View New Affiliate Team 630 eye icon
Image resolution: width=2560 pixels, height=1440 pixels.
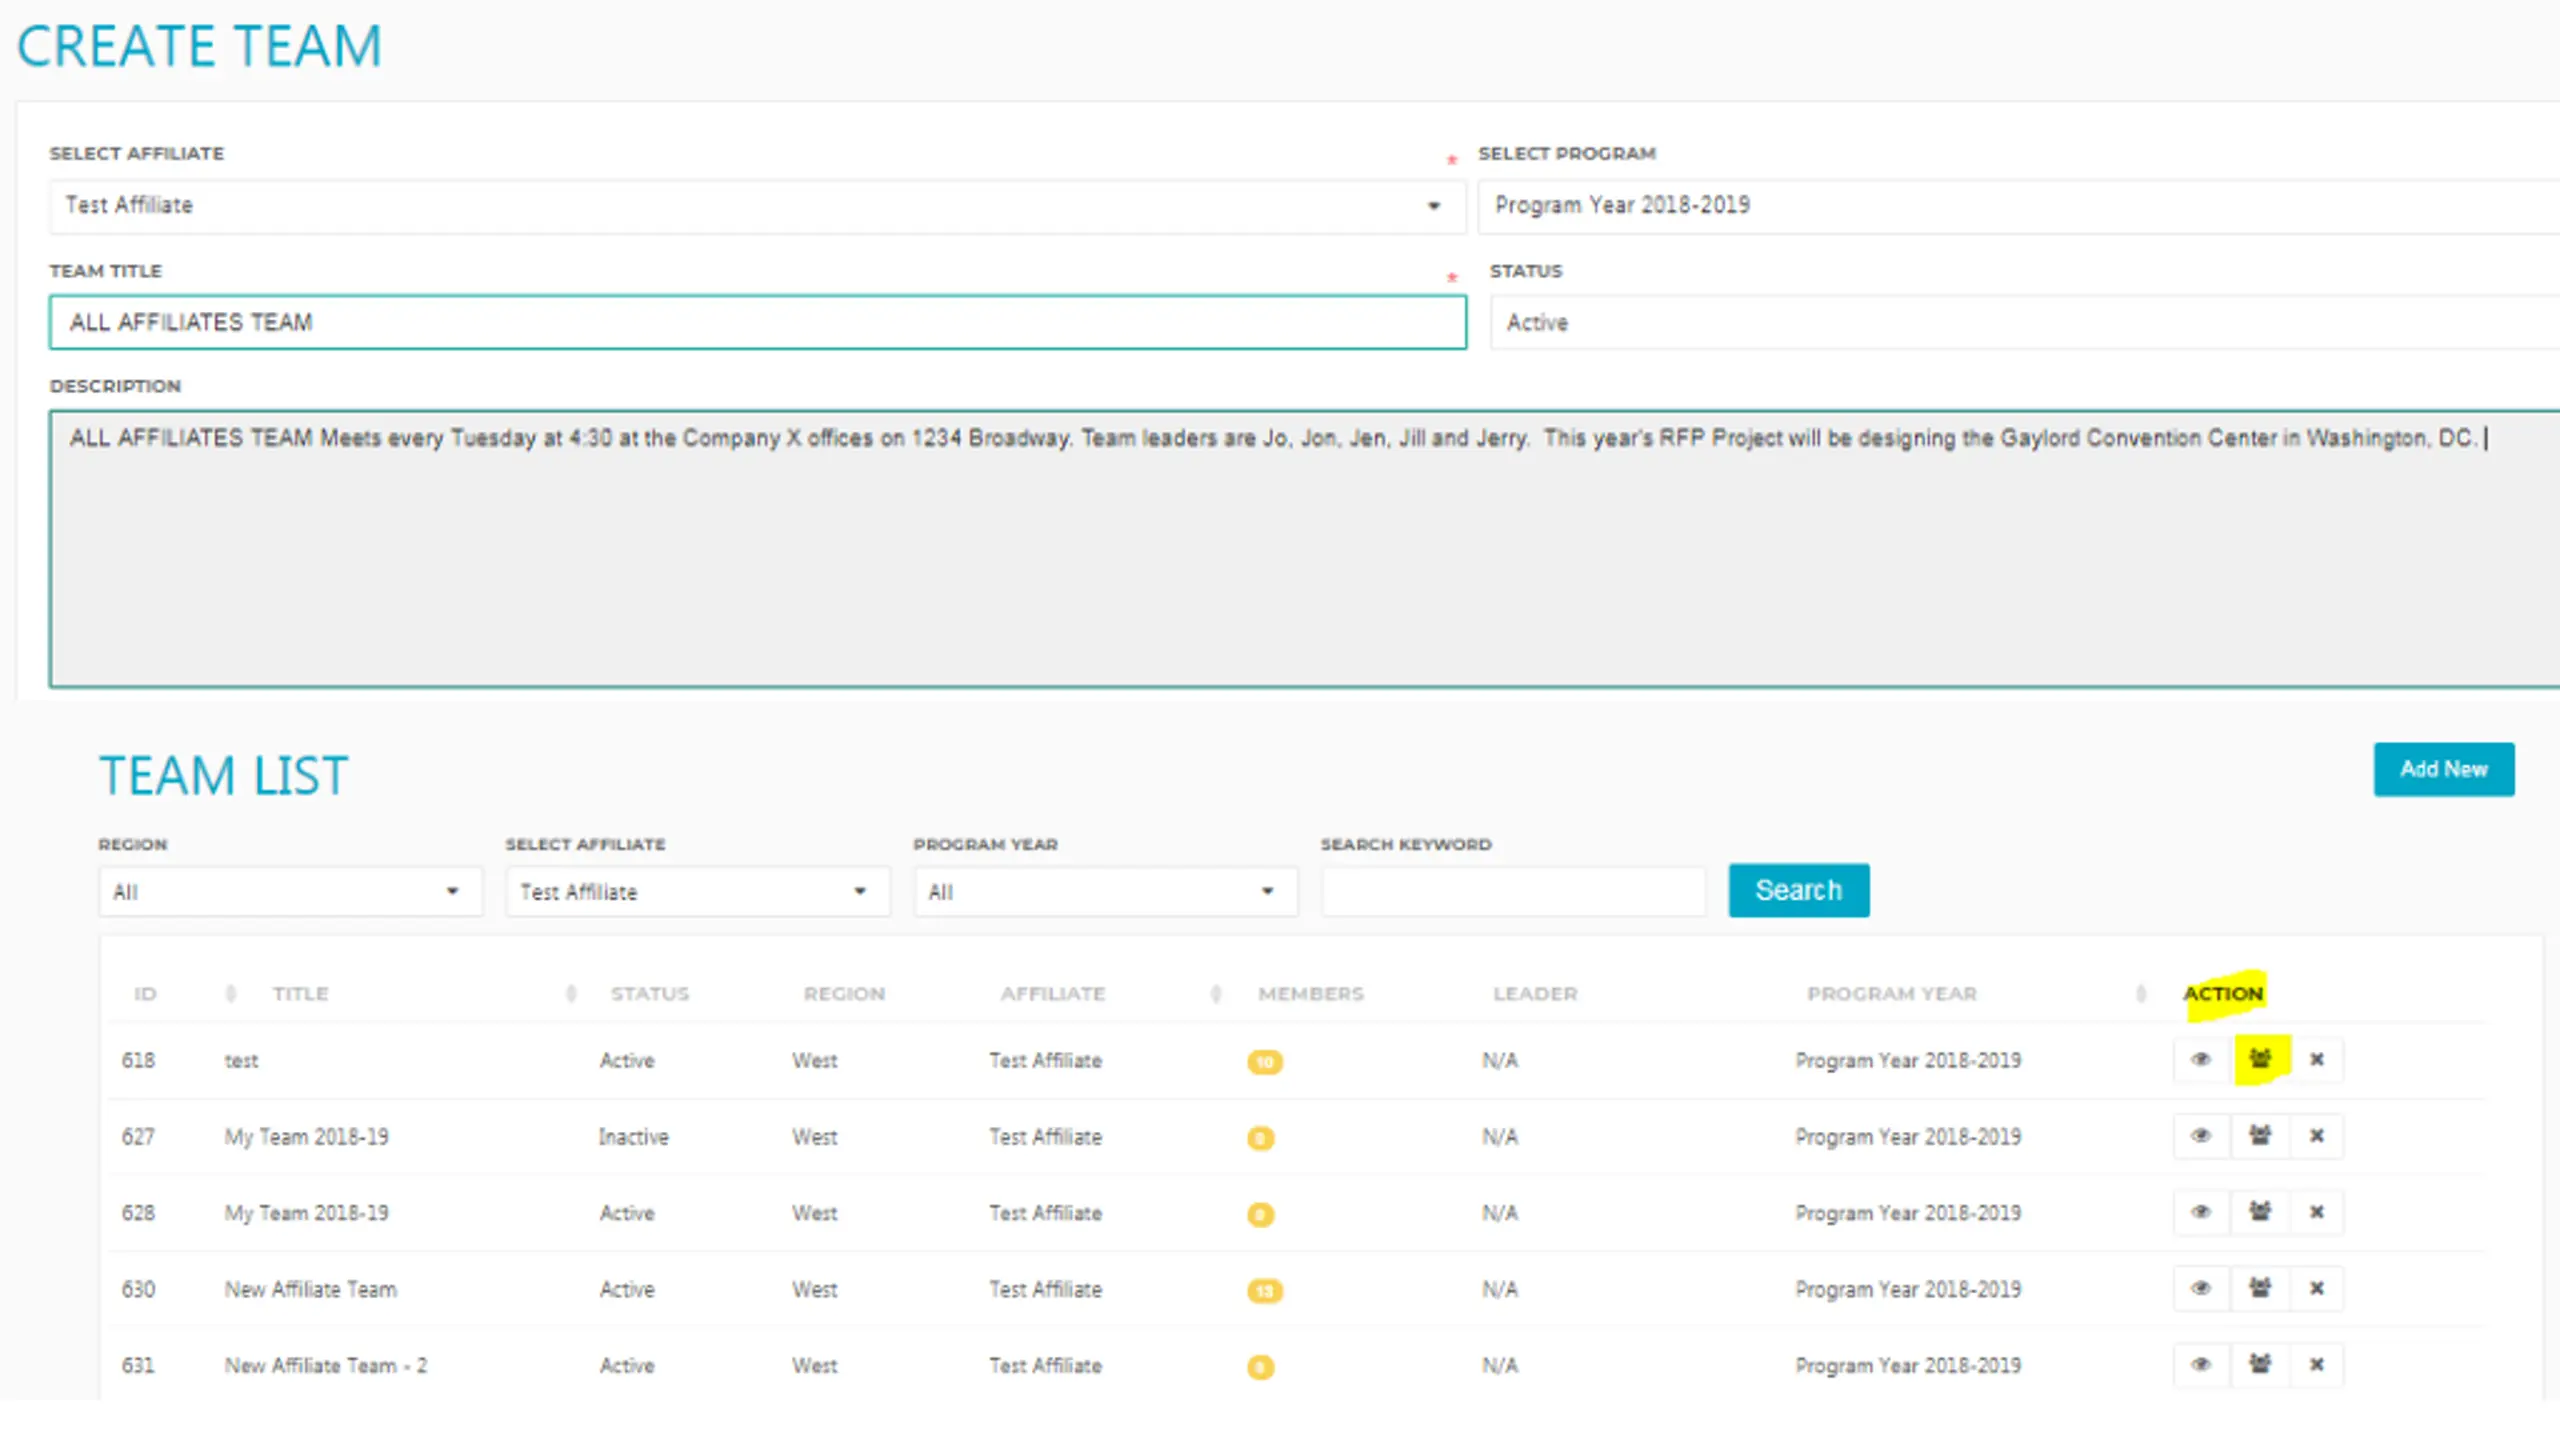point(2201,1288)
